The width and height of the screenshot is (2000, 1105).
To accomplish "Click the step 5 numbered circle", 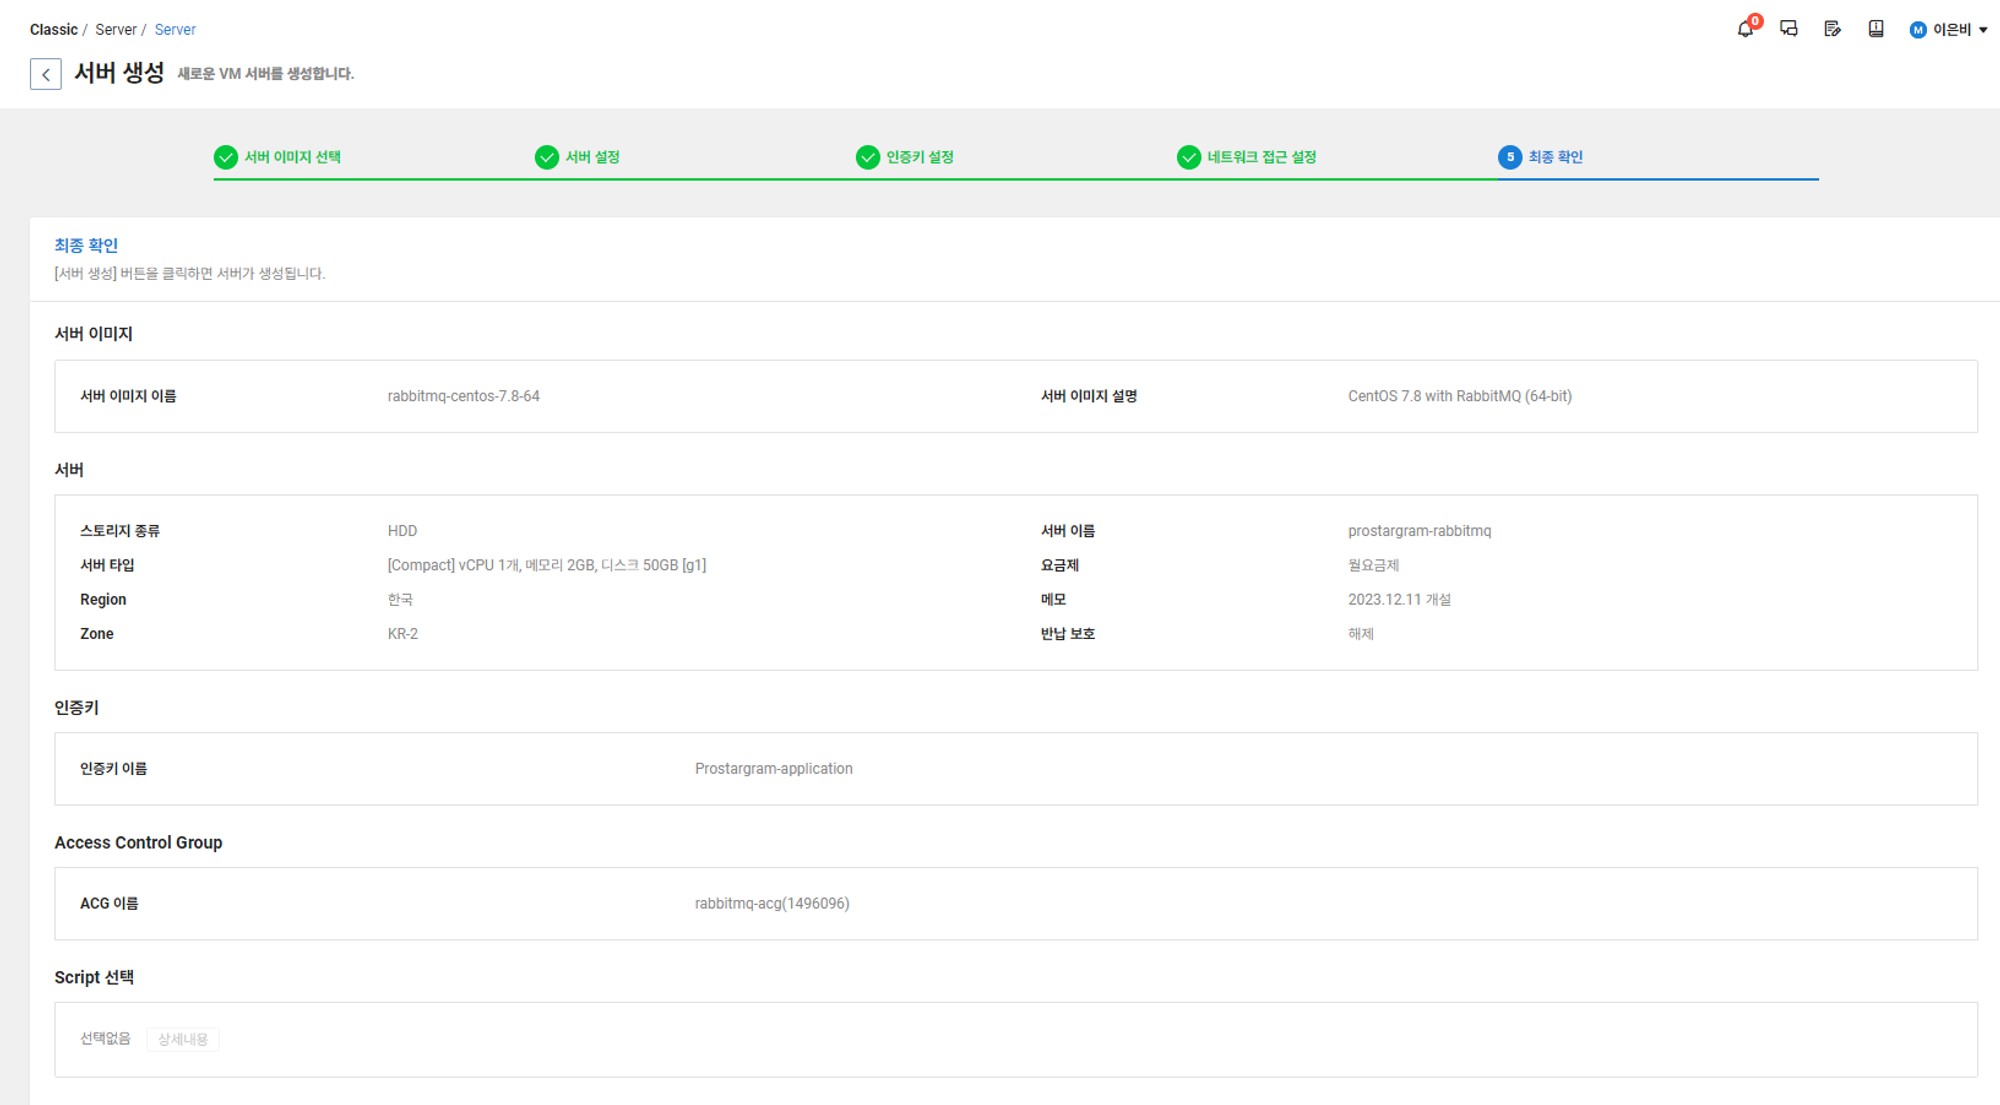I will (1509, 157).
